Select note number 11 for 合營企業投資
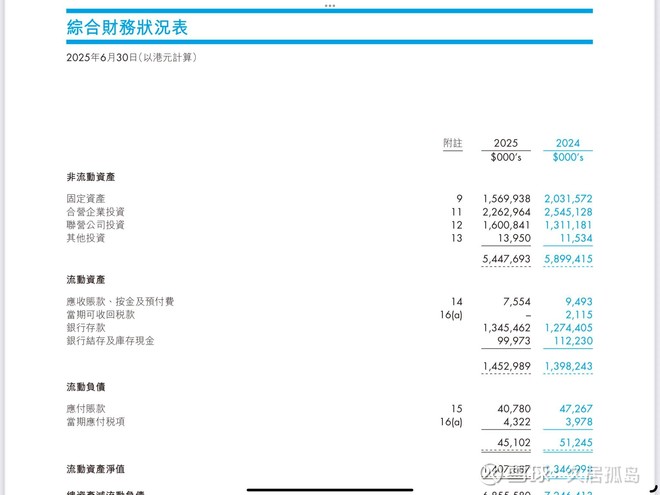 click(x=457, y=212)
